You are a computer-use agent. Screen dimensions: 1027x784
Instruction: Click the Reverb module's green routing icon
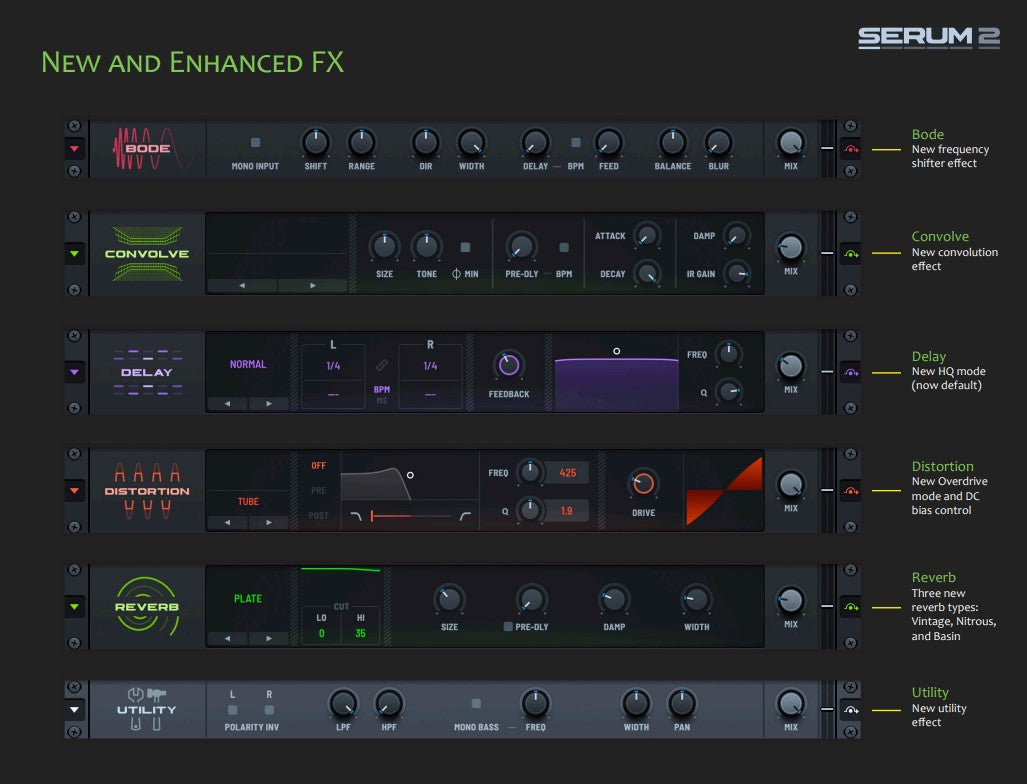851,607
